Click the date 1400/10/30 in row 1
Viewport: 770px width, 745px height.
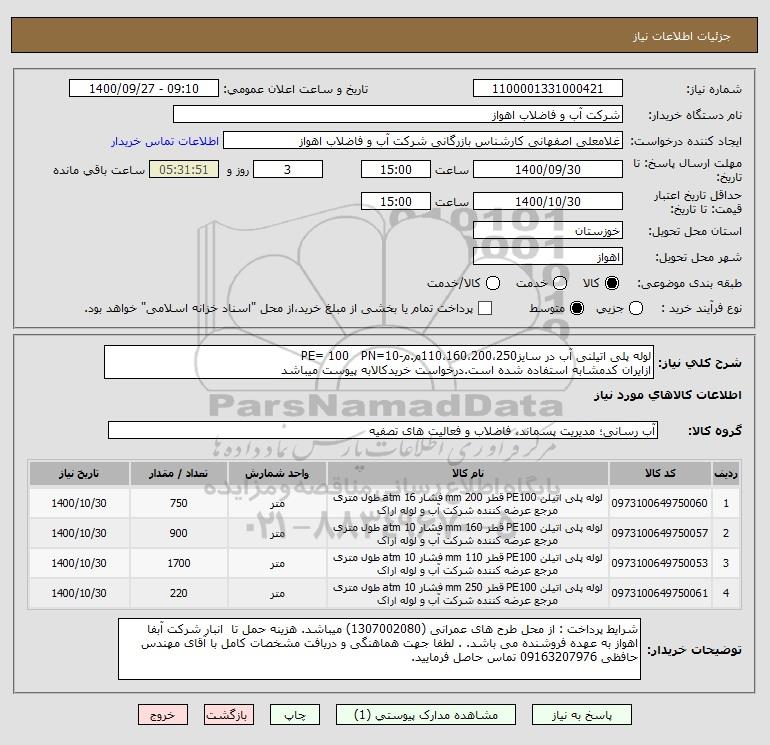[79, 503]
